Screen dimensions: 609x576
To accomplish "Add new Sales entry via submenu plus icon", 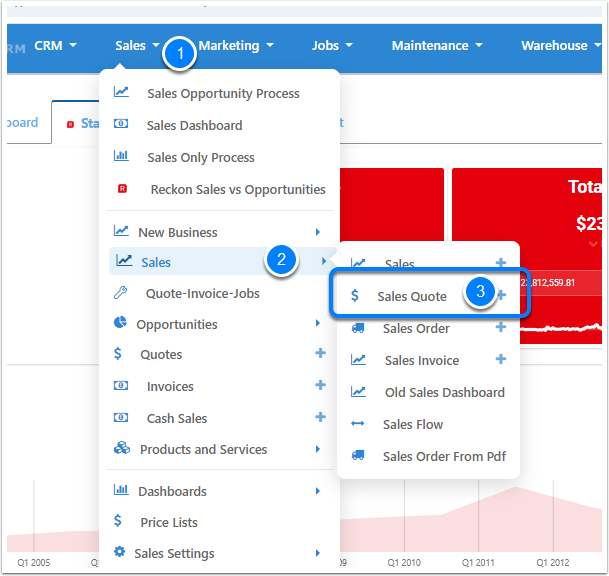I will 501,263.
